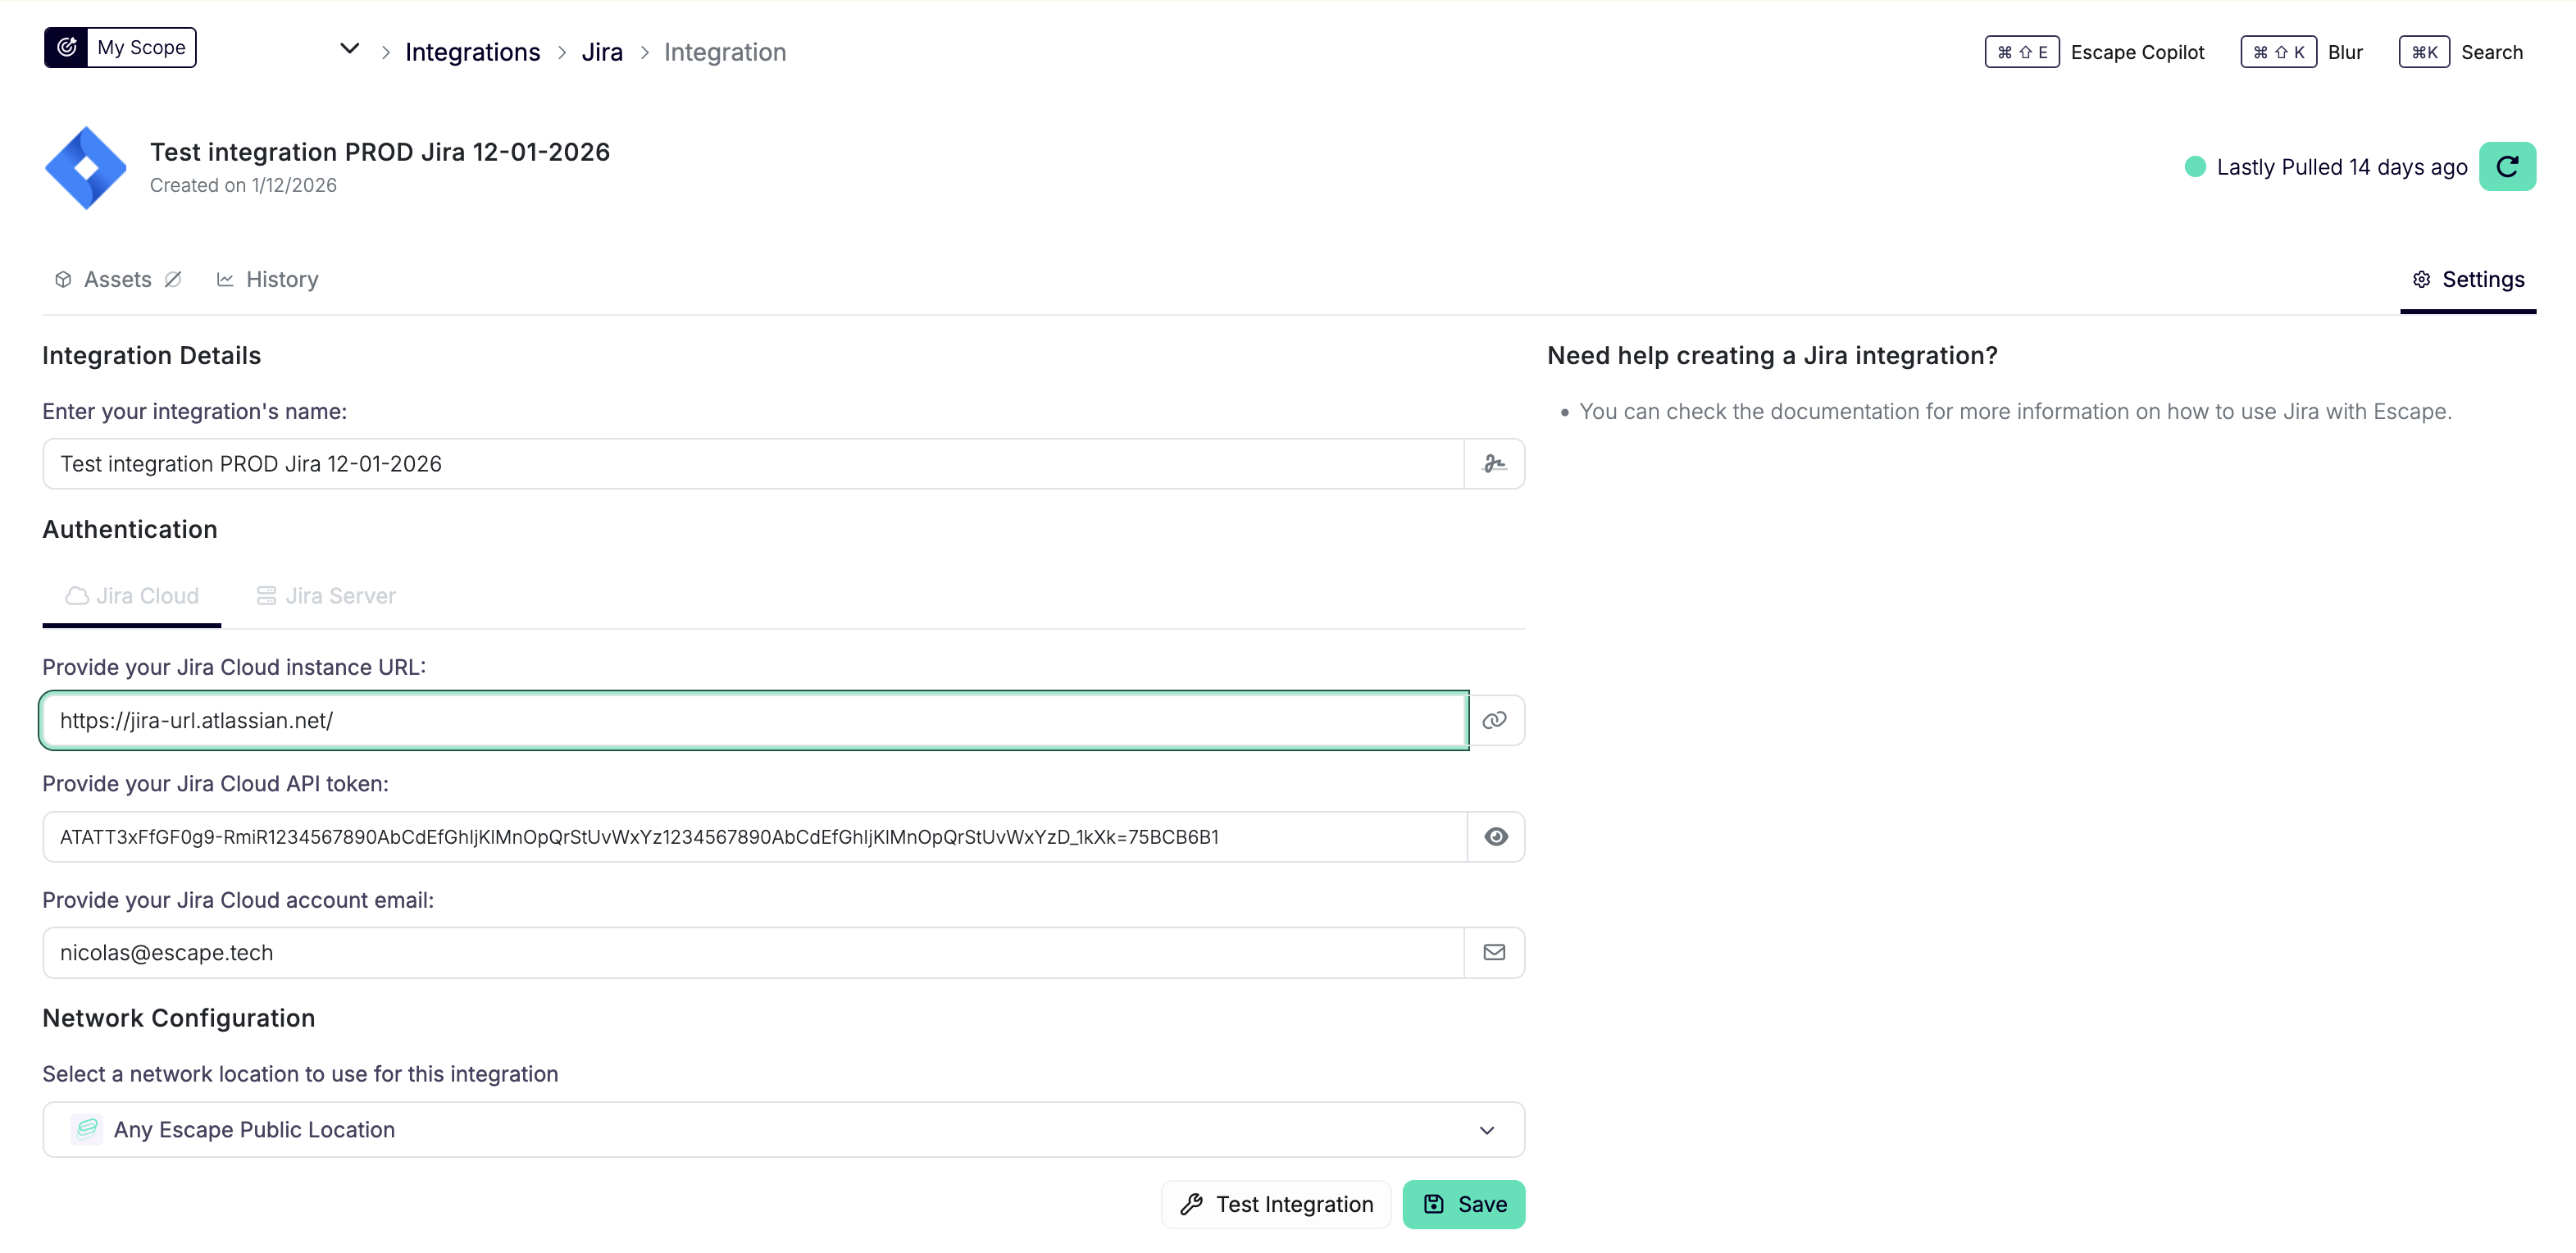Viewport: 2576px width, 1253px height.
Task: Switch to the History tab
Action: tap(282, 279)
